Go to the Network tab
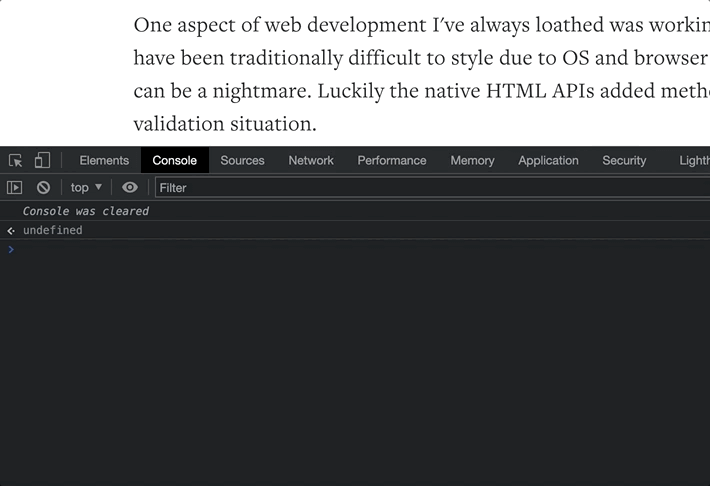710x486 pixels. [x=311, y=160]
